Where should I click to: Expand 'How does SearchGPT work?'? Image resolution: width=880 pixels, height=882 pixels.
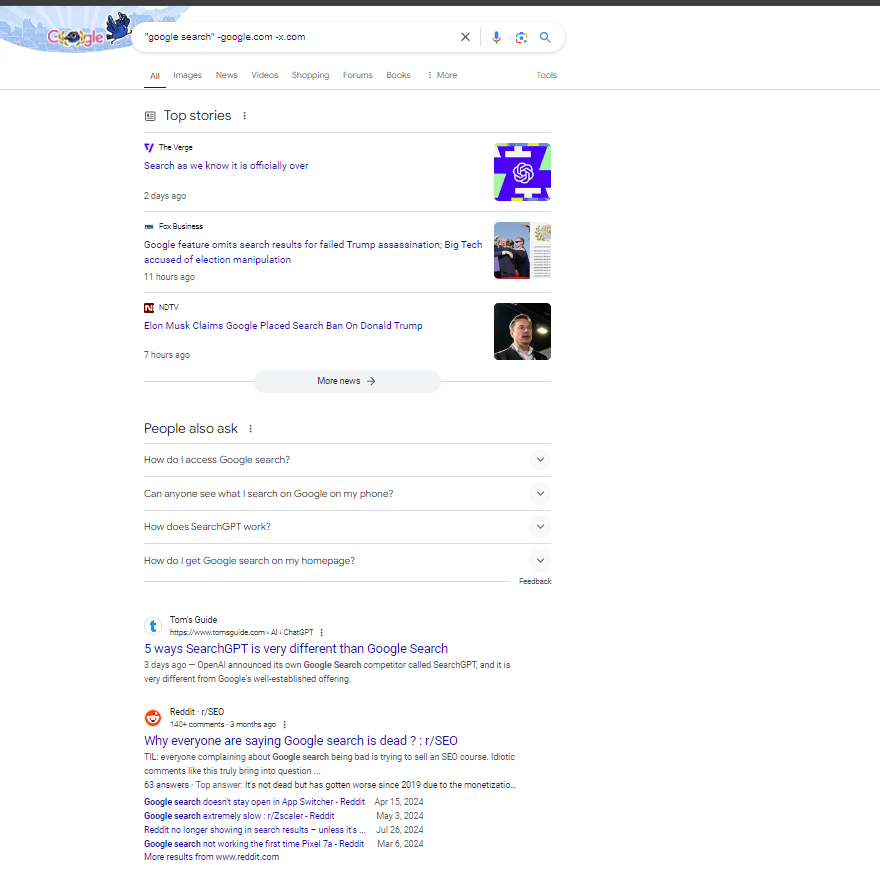(347, 527)
